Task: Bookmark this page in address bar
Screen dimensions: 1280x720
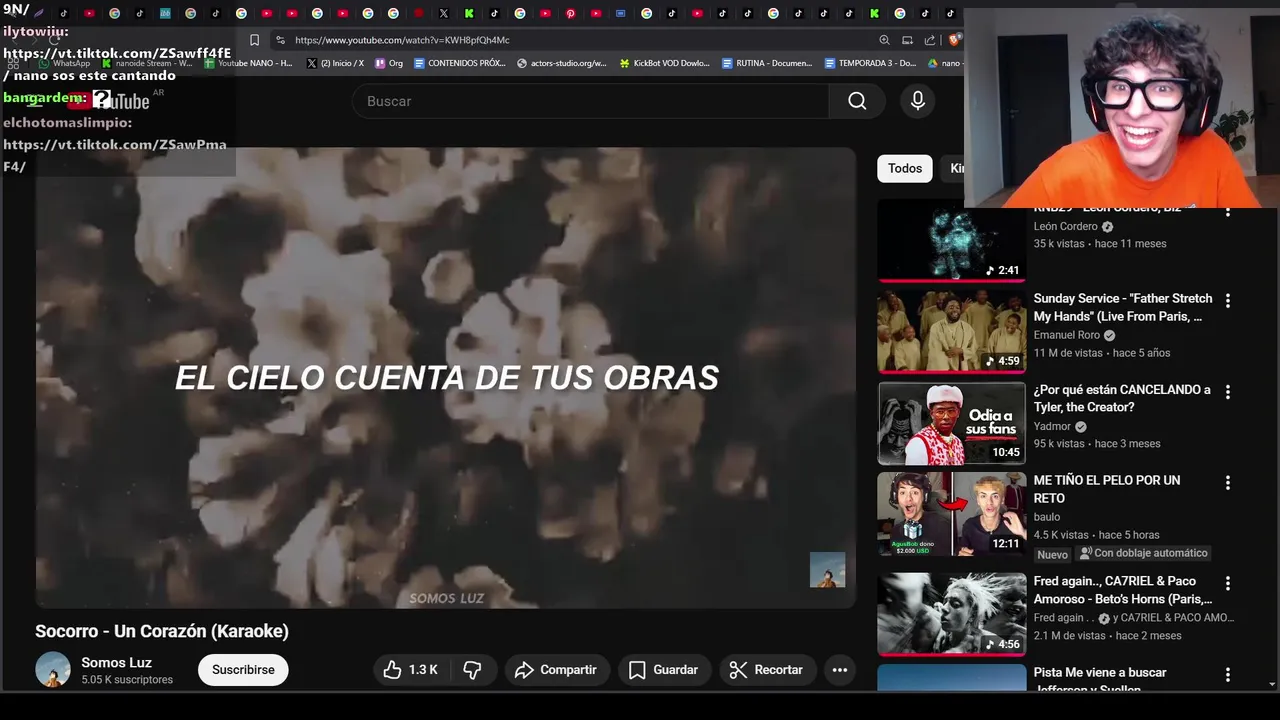Action: click(x=254, y=40)
